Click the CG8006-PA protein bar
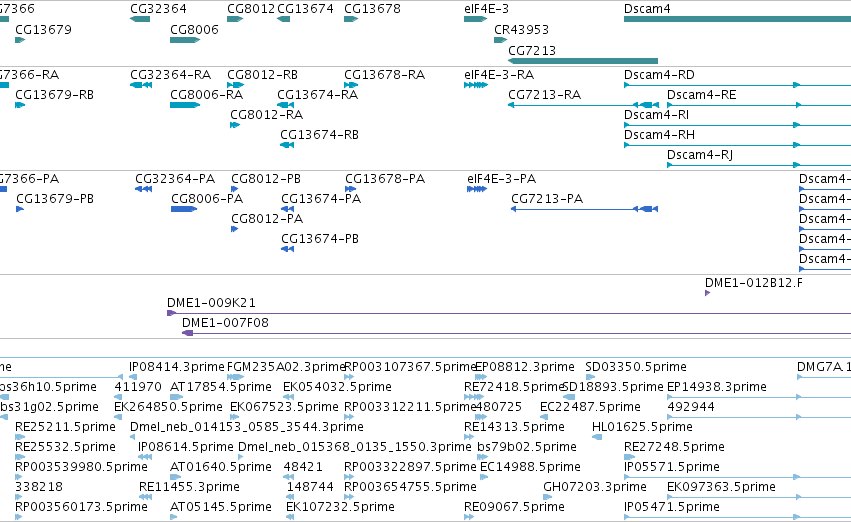The height and width of the screenshot is (522, 851). tap(184, 209)
